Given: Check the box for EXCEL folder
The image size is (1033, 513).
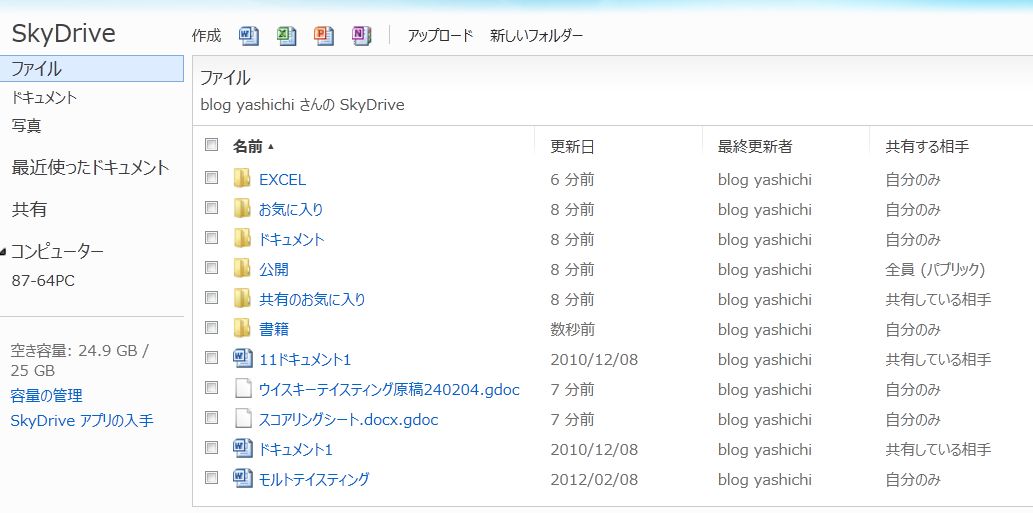Looking at the screenshot, I should pyautogui.click(x=211, y=178).
